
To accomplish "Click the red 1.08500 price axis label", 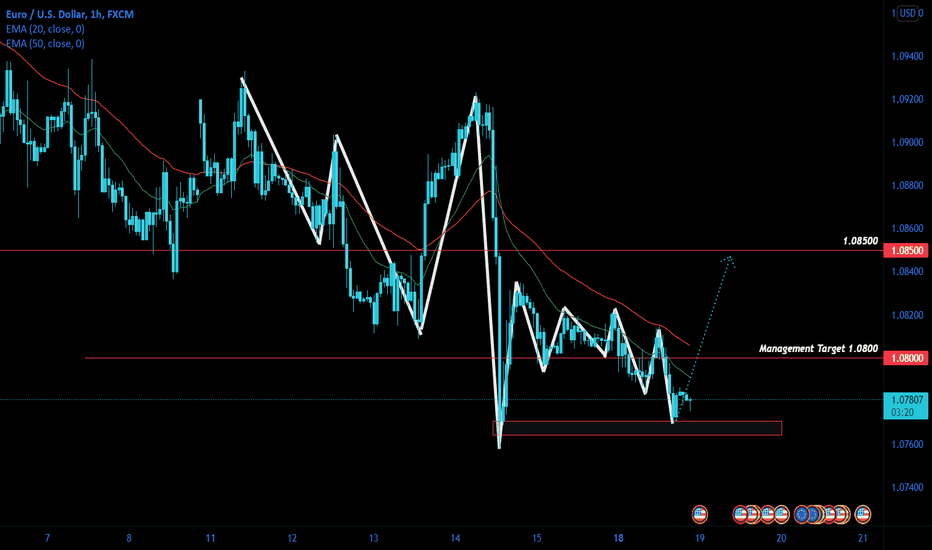I will [906, 250].
